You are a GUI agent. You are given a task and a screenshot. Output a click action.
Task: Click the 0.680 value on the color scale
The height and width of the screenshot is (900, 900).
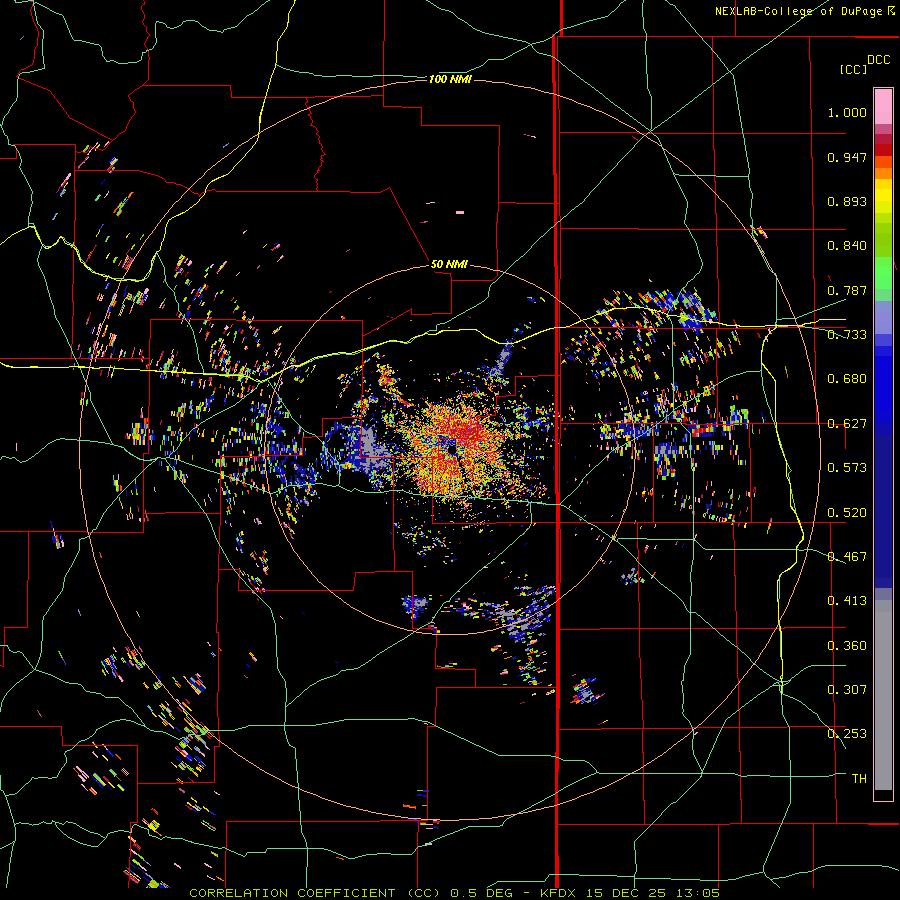pos(847,379)
